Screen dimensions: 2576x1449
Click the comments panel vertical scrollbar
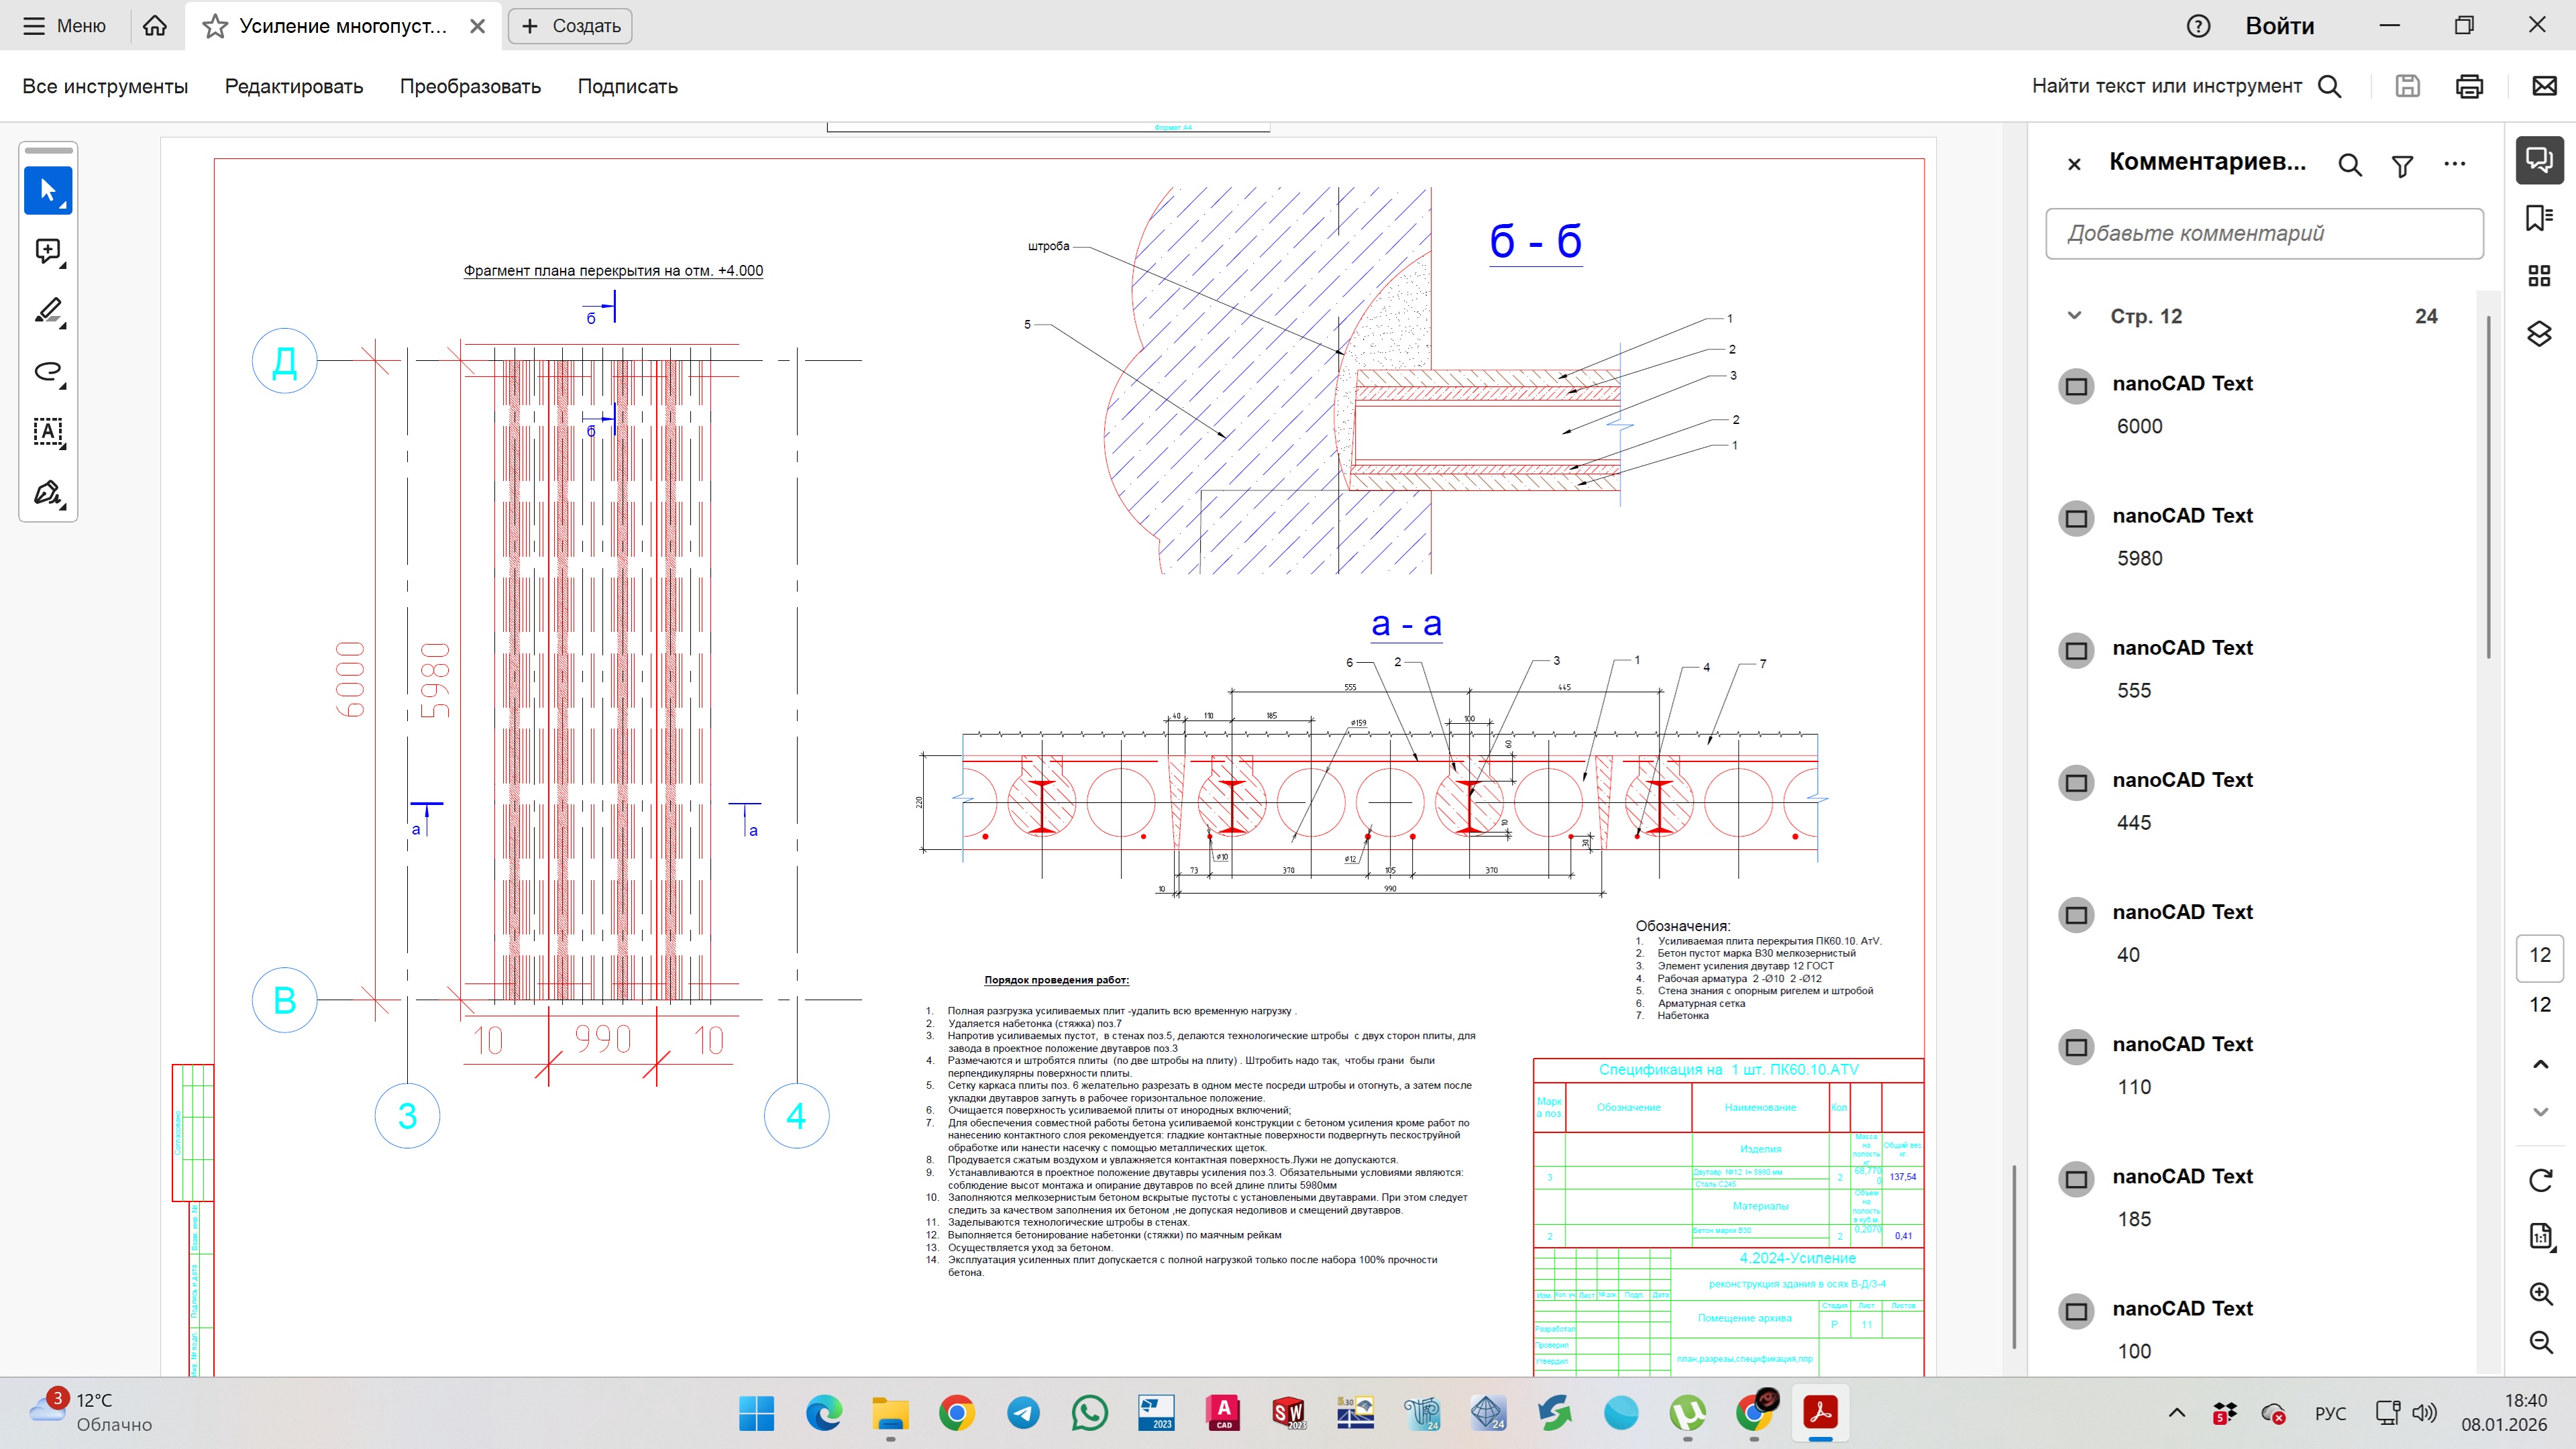point(2489,487)
